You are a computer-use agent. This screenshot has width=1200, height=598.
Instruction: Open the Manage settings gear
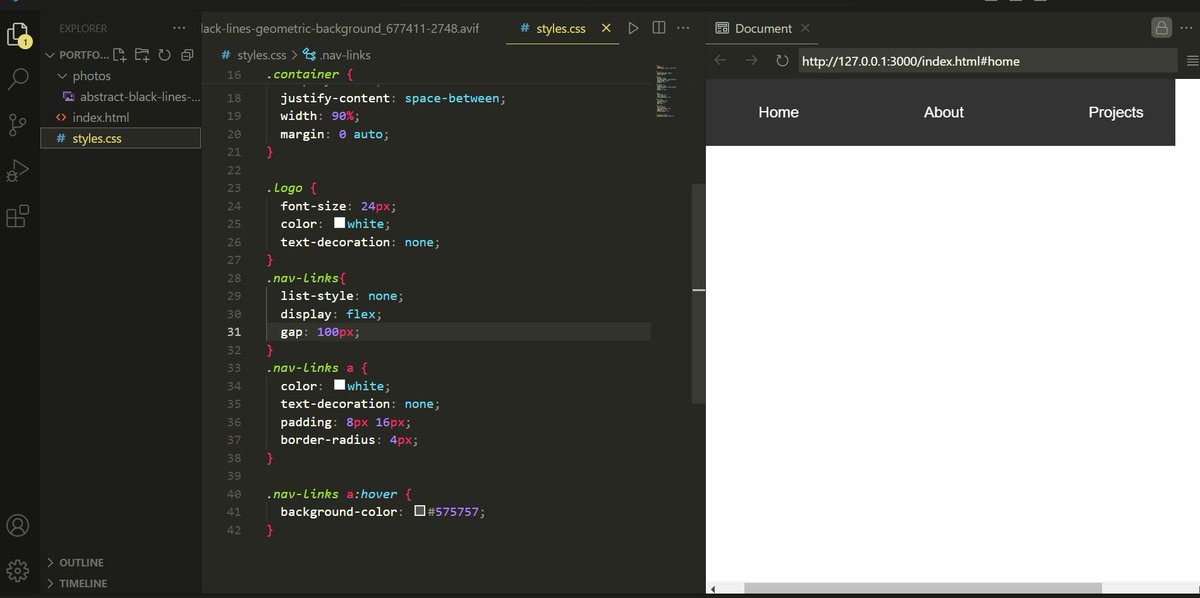17,571
